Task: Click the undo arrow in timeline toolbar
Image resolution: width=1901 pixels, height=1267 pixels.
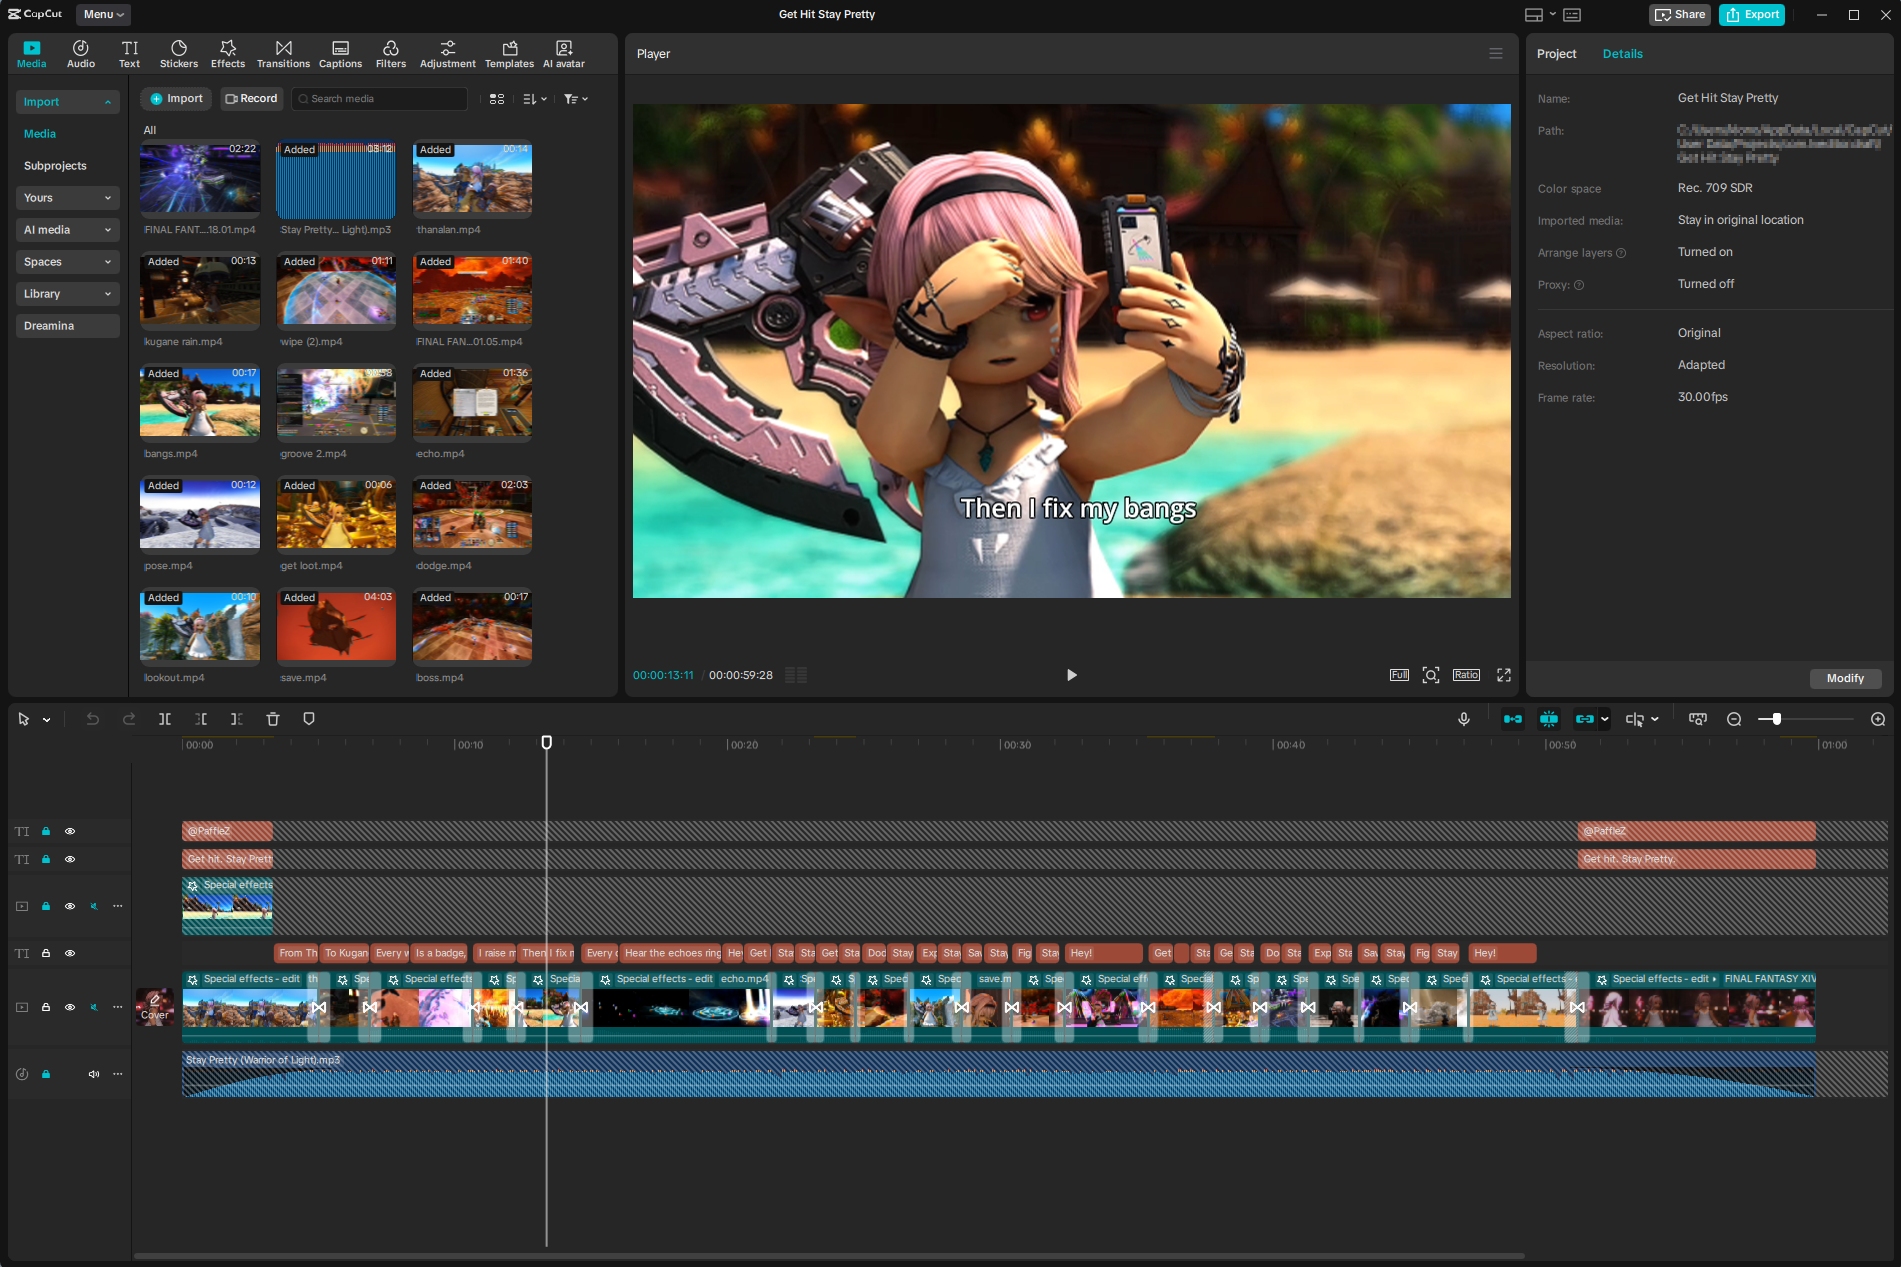Action: coord(93,719)
